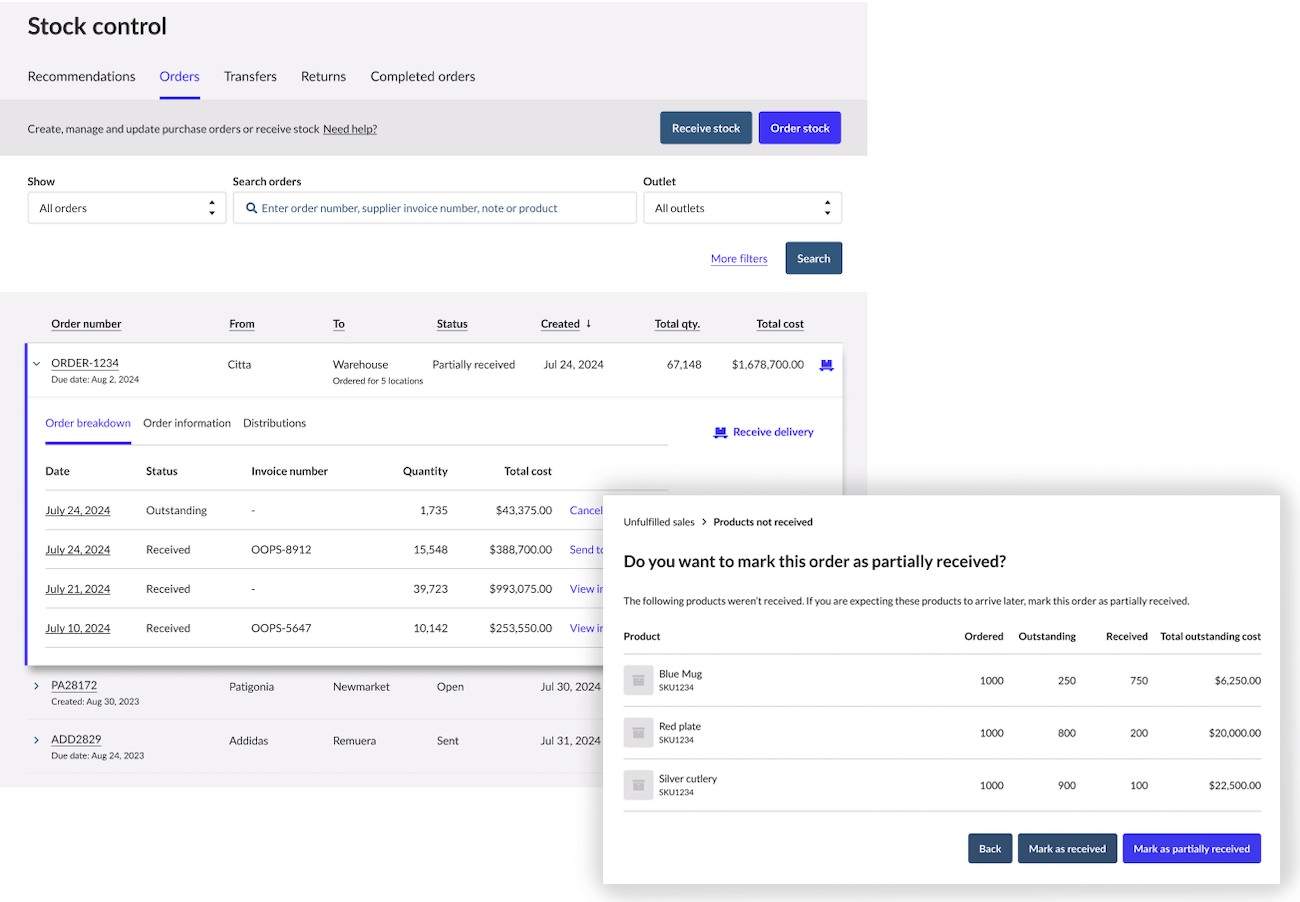Image resolution: width=1300 pixels, height=902 pixels.
Task: Open the Completed orders tab
Action: pos(423,77)
